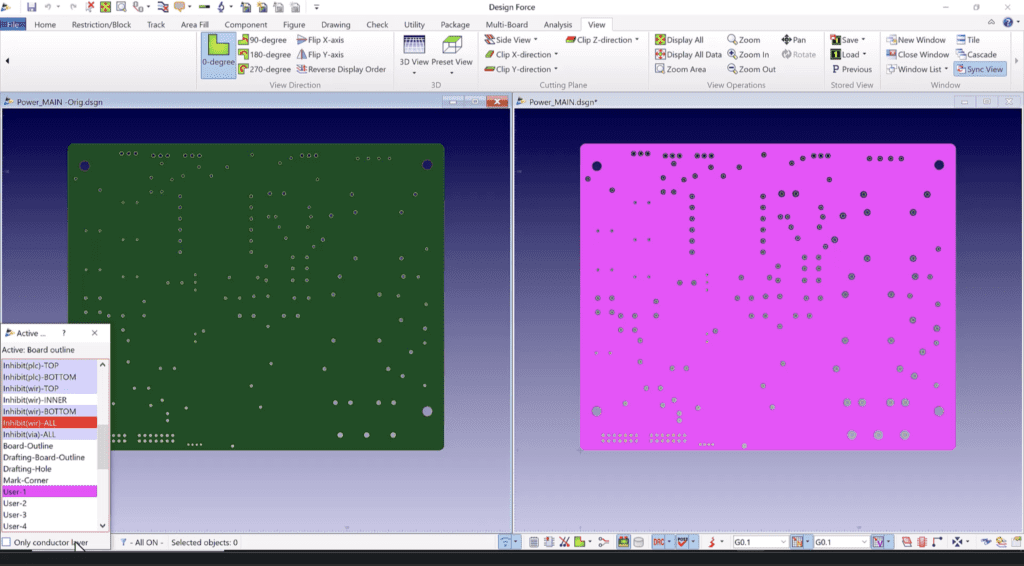Open a New Window

(x=916, y=40)
